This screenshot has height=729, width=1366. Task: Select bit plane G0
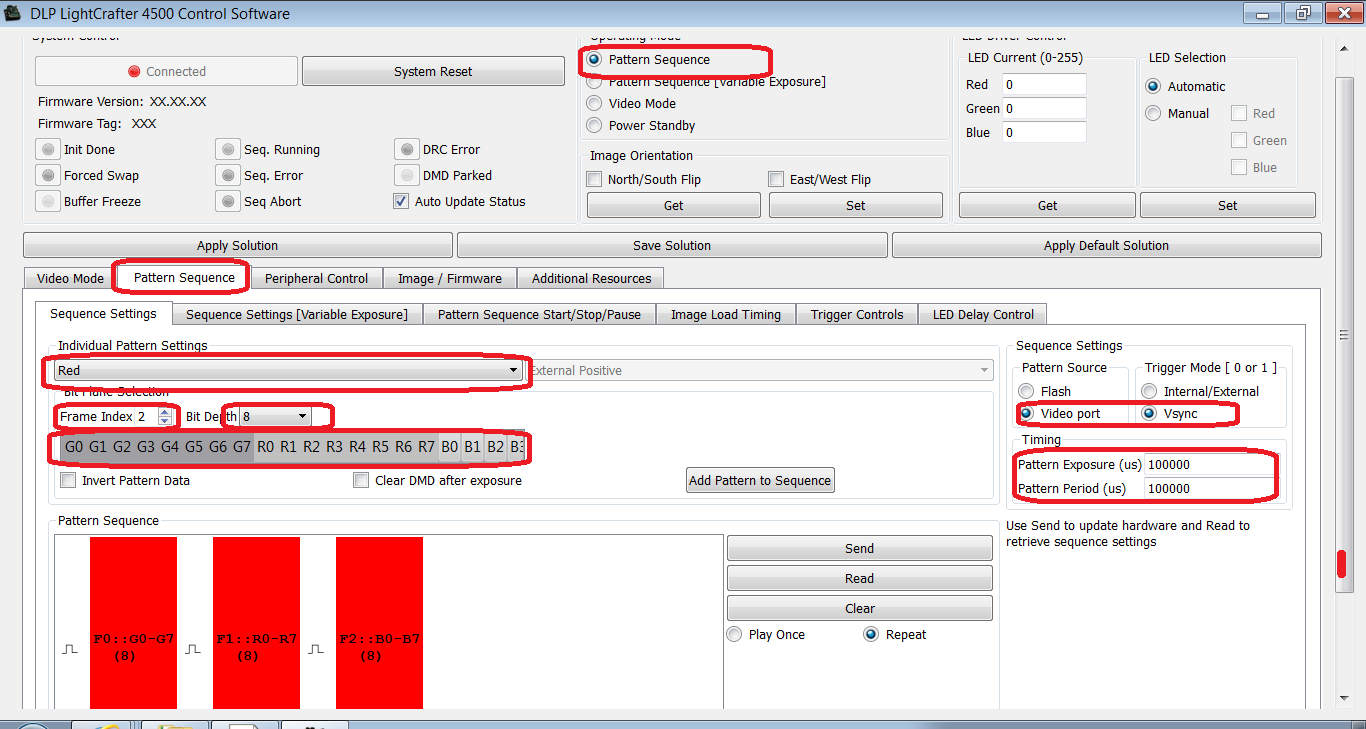[x=74, y=447]
